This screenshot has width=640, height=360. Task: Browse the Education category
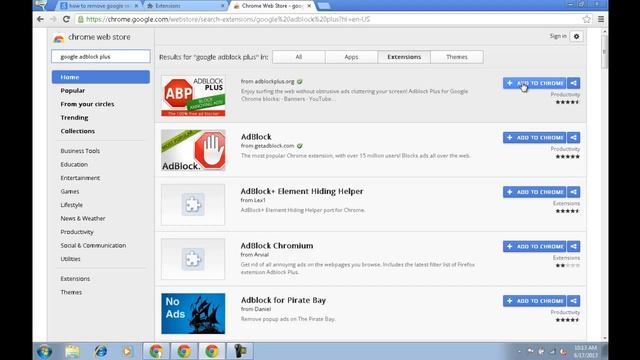(x=74, y=164)
